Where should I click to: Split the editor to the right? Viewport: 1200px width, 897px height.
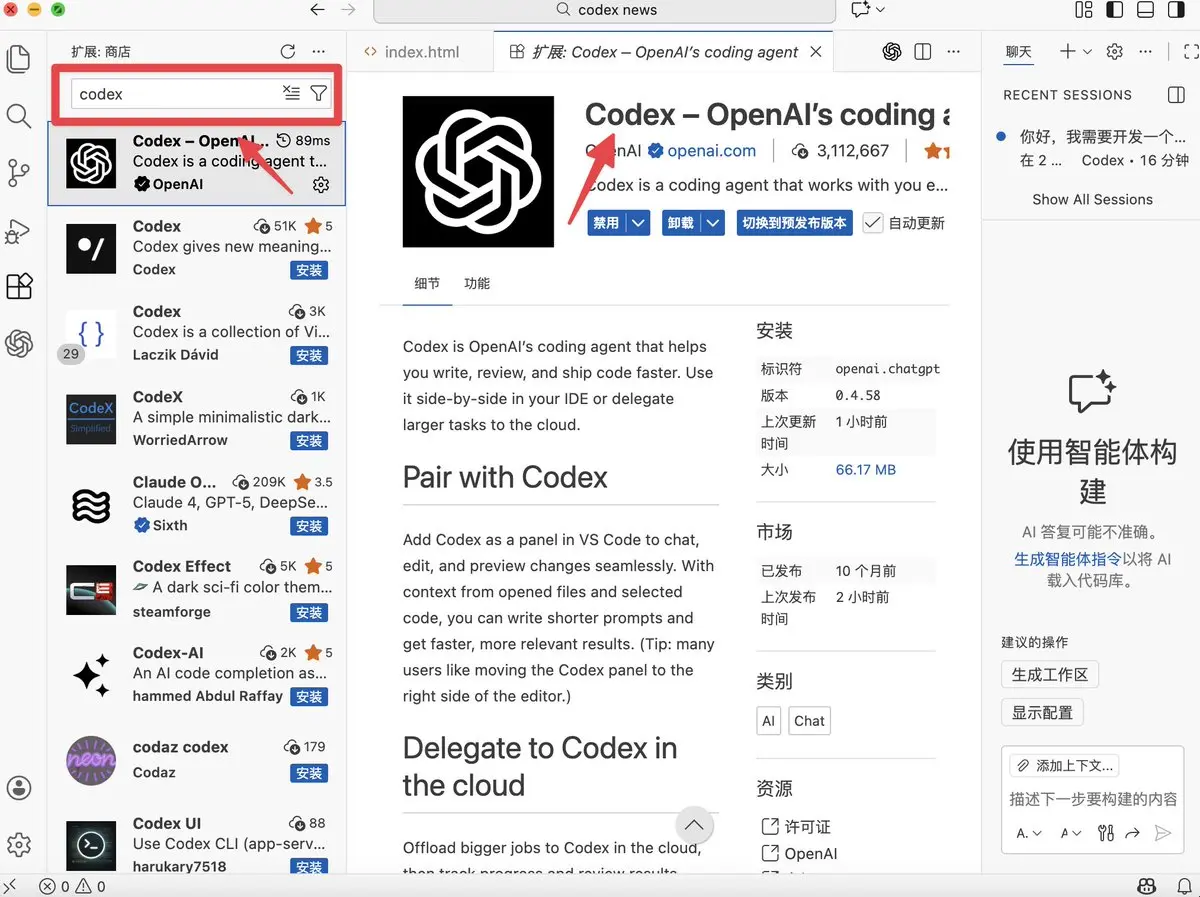click(x=923, y=52)
